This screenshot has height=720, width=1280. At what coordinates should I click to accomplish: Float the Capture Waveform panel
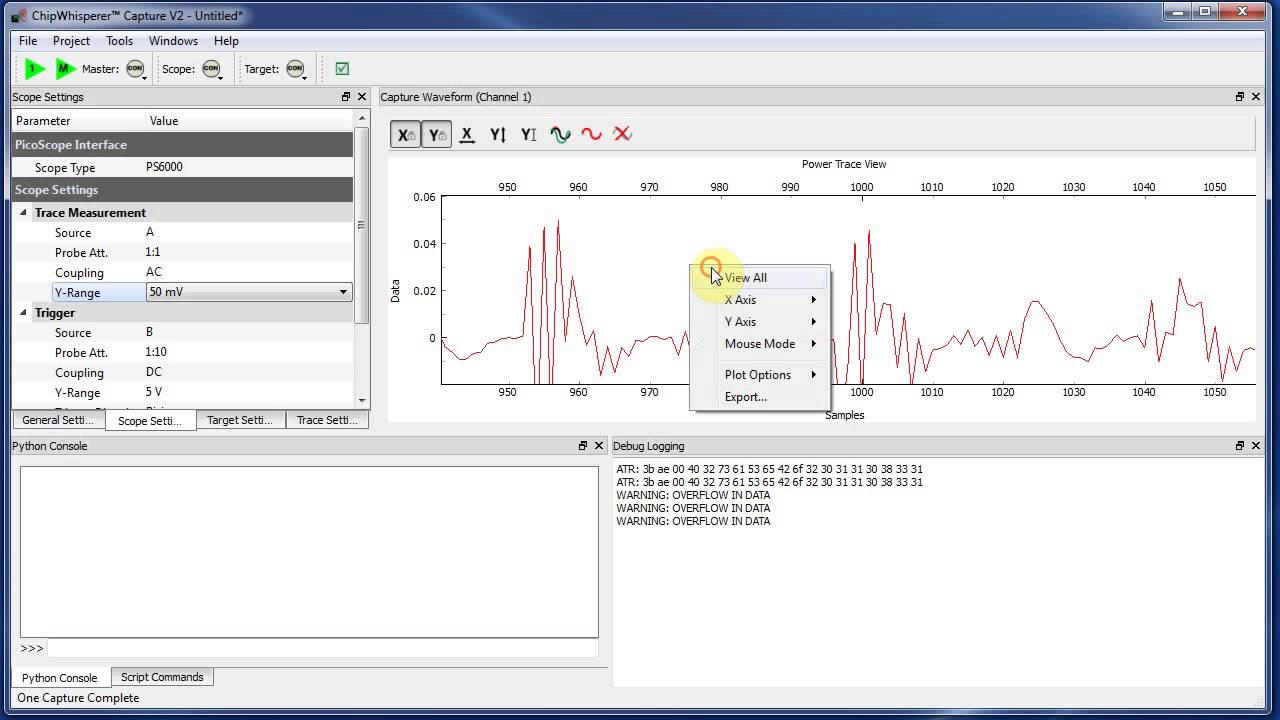pos(1240,97)
